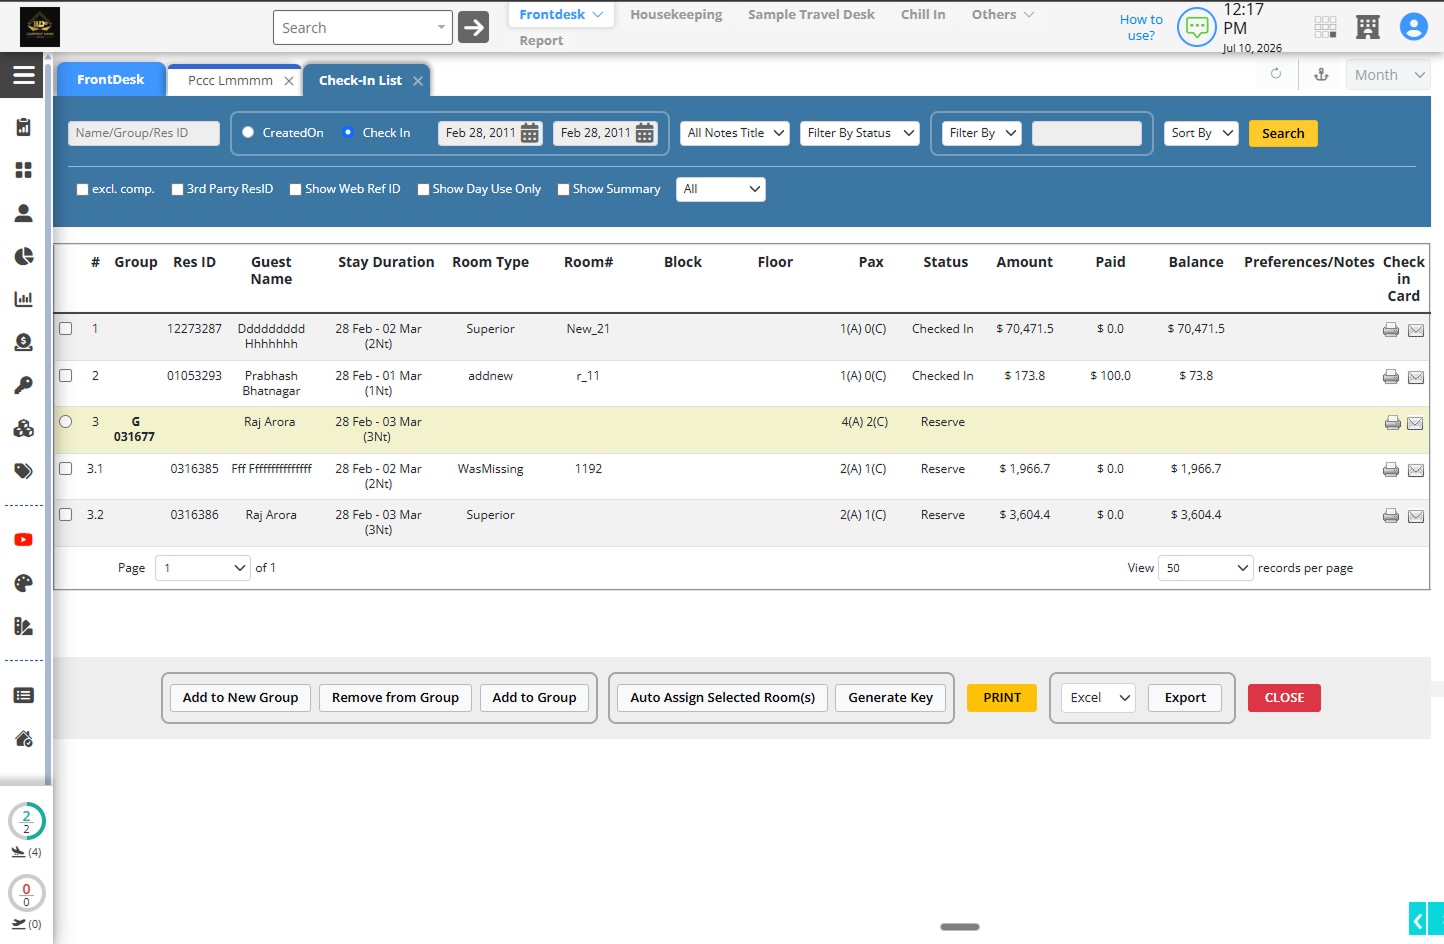Click Auto Assign Selected Room(s)
The width and height of the screenshot is (1444, 944).
coord(723,698)
